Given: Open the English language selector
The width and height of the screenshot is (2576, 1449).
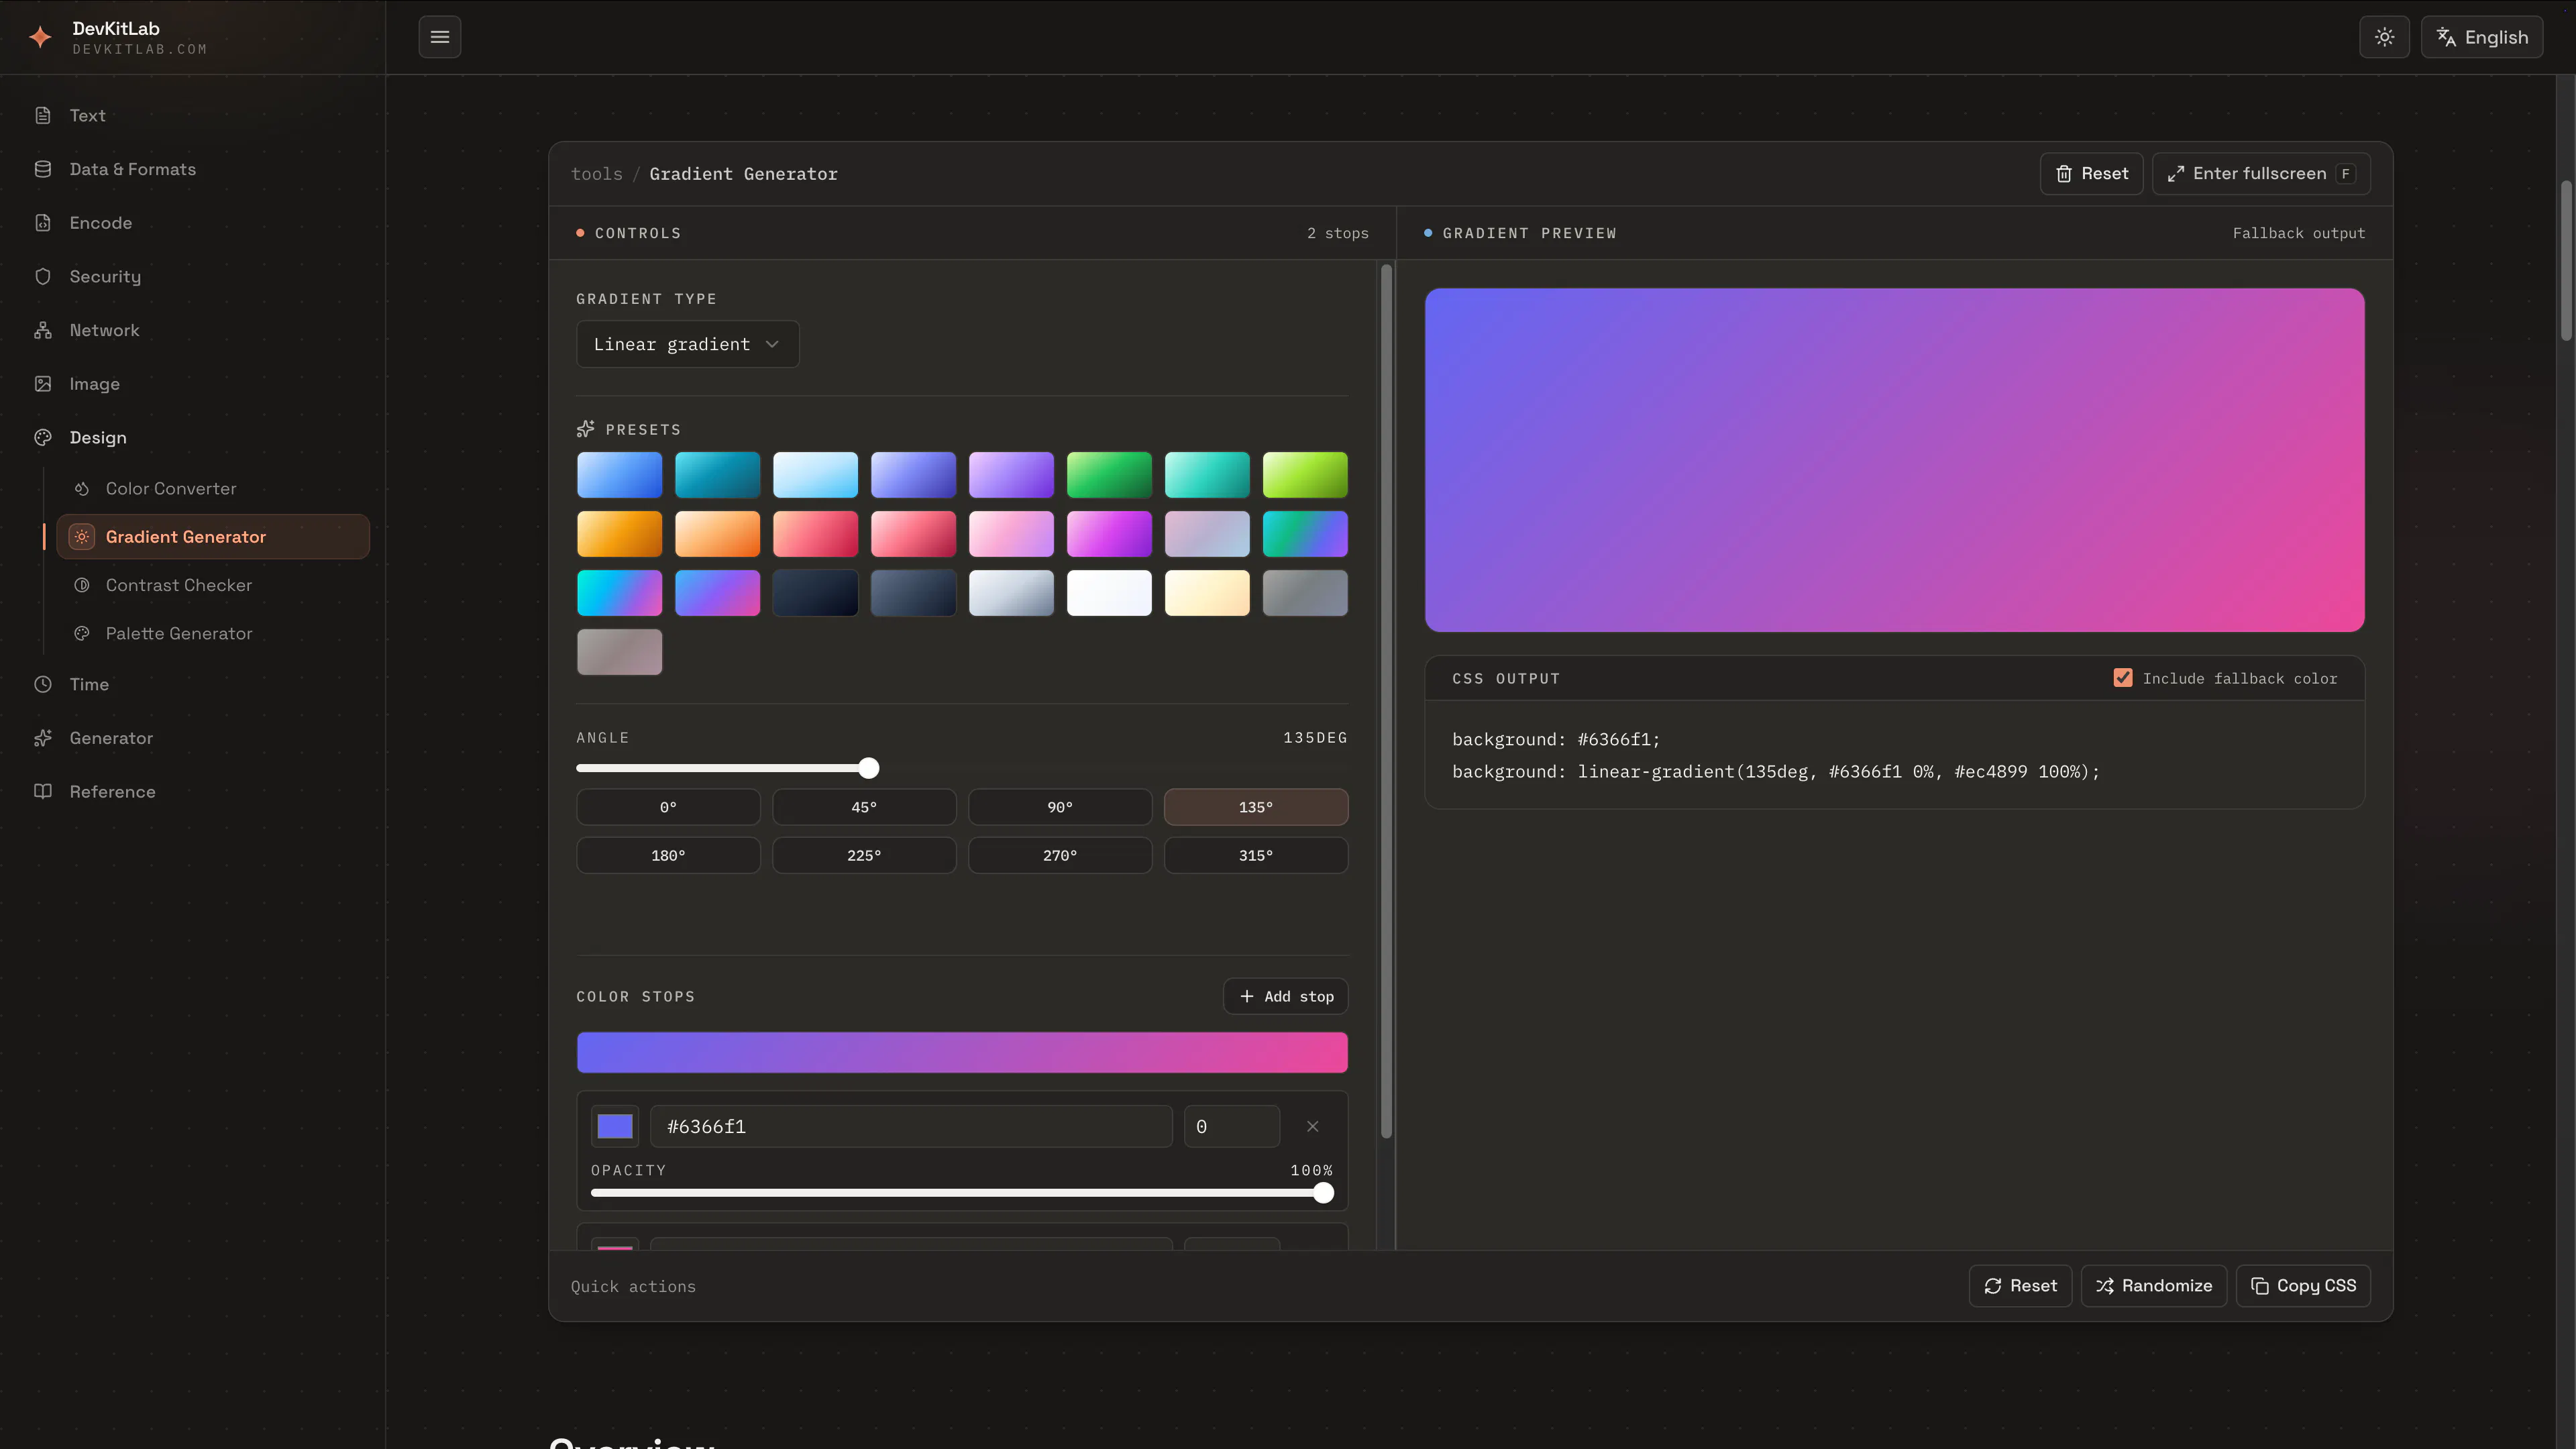Looking at the screenshot, I should (x=2482, y=37).
